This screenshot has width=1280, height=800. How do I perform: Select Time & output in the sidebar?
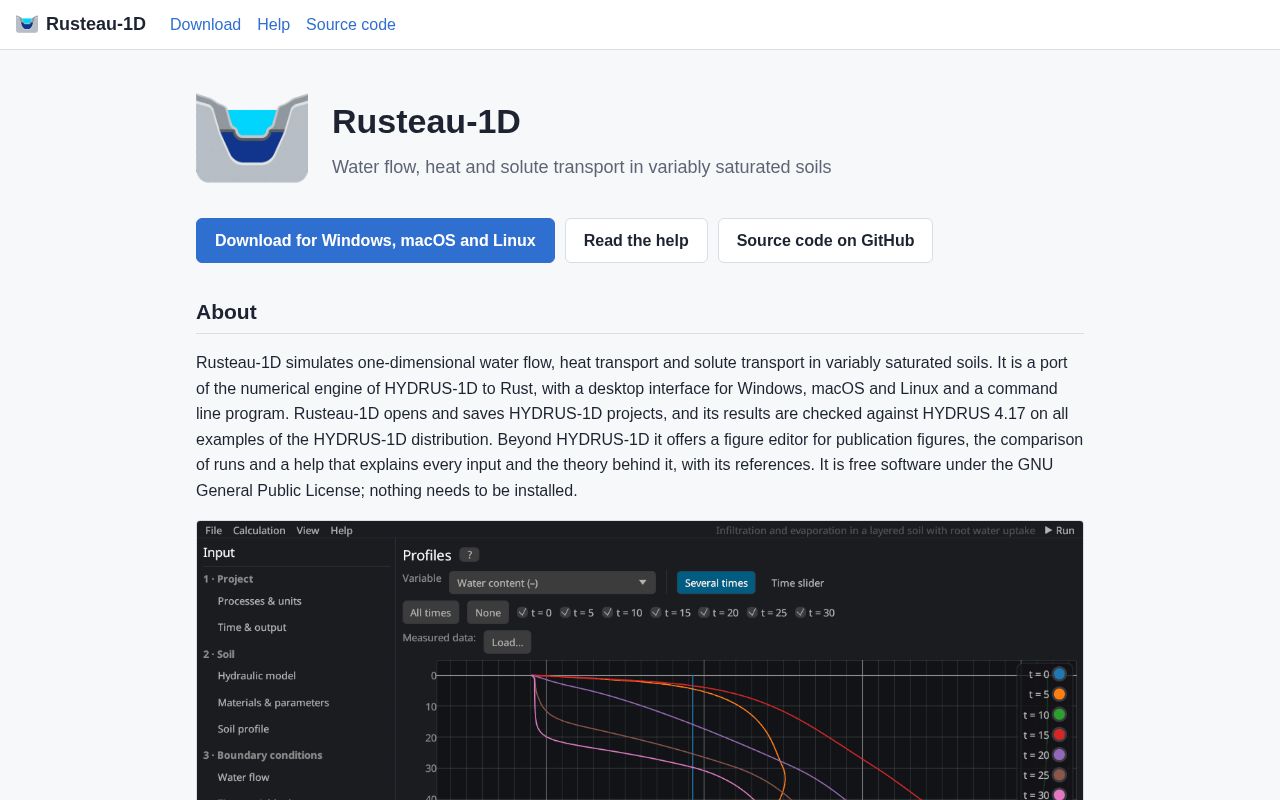252,627
